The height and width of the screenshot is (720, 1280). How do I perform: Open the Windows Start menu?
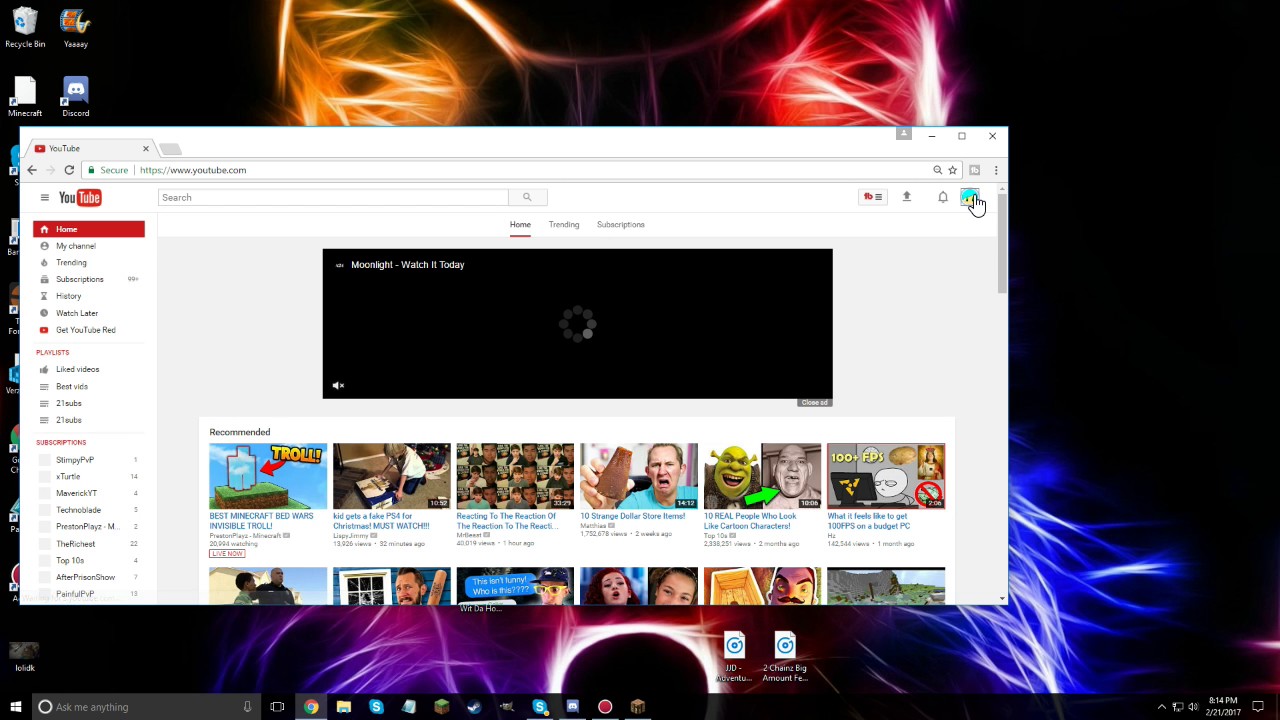tap(16, 707)
